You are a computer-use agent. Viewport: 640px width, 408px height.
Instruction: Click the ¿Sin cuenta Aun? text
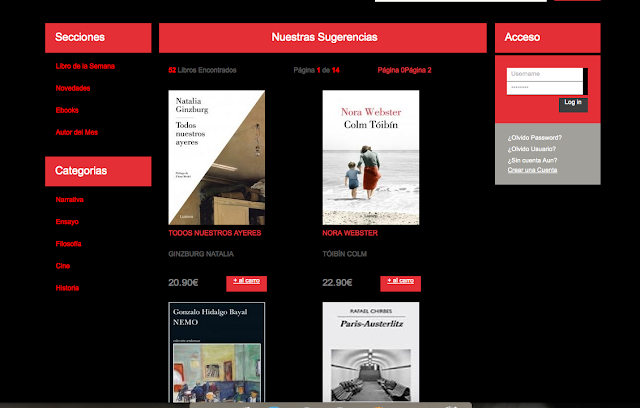click(x=532, y=160)
